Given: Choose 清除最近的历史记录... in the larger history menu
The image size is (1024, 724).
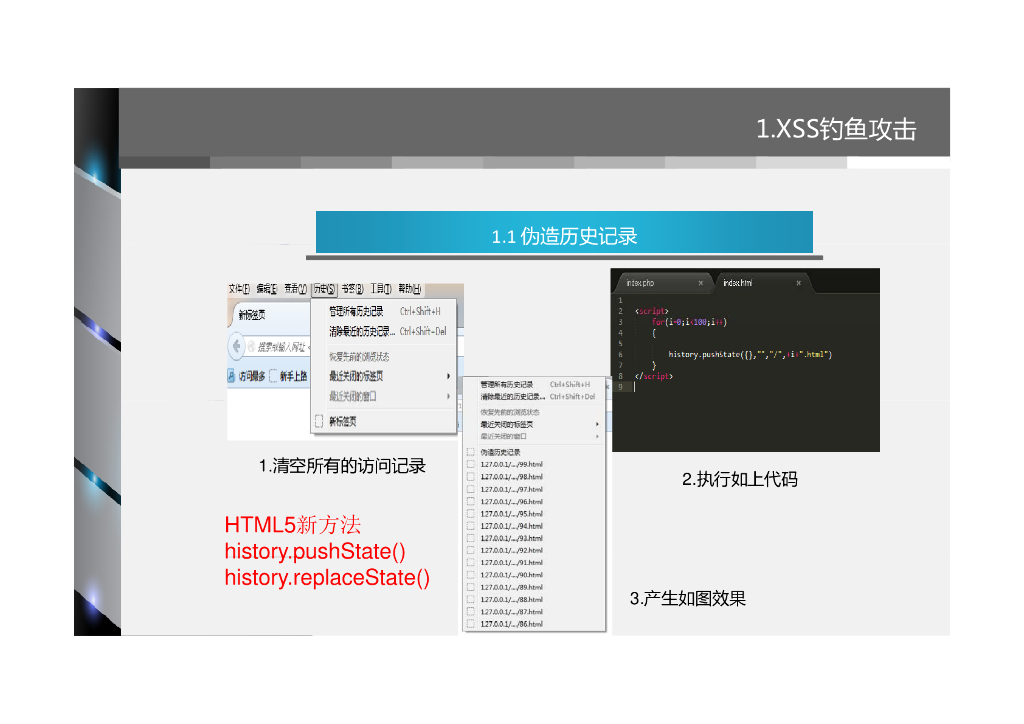Looking at the screenshot, I should tap(384, 332).
